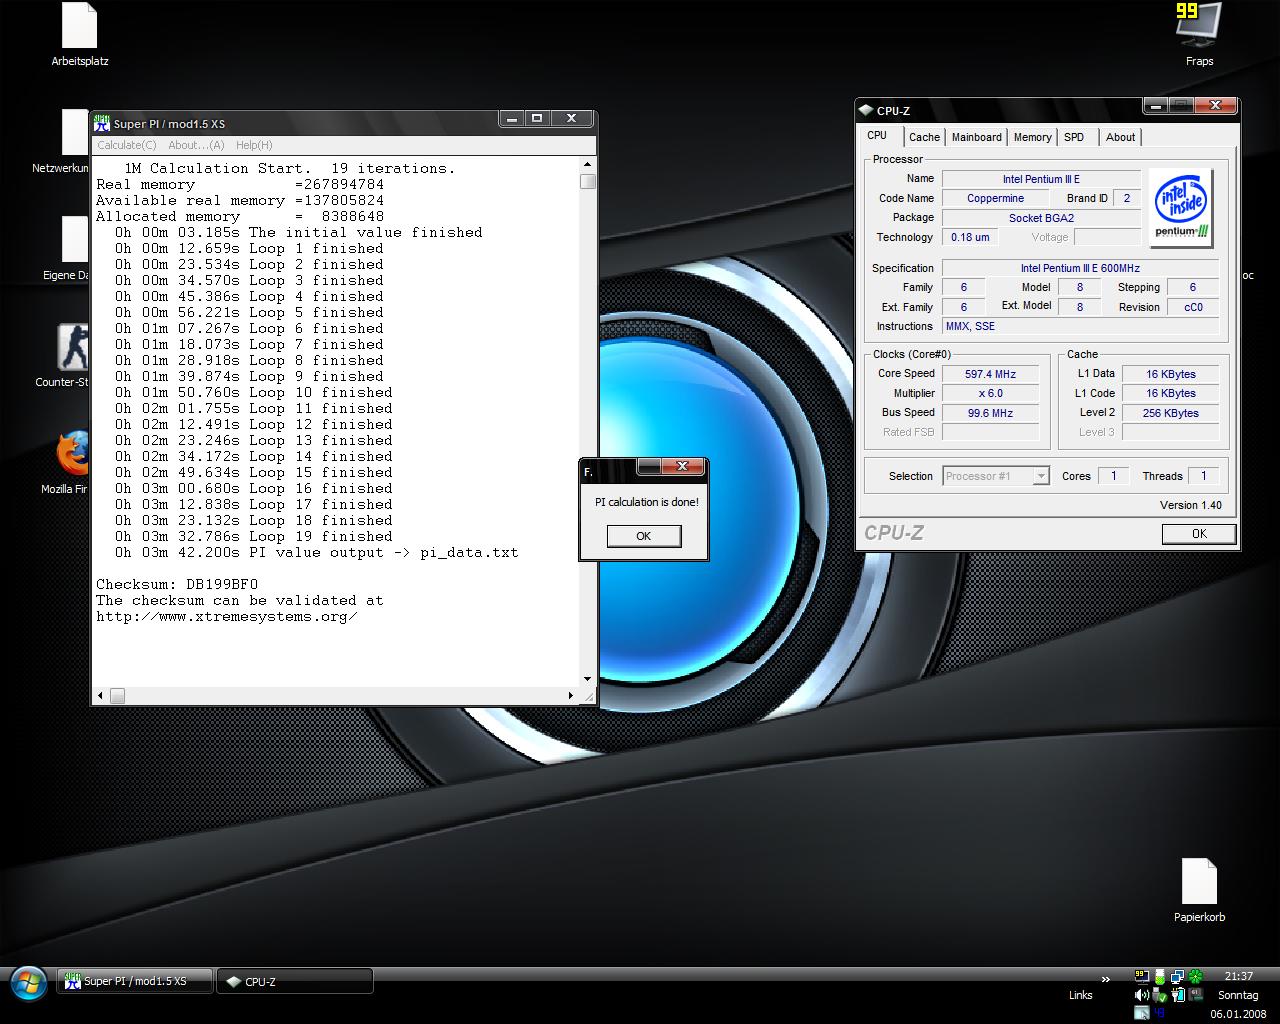Open the Counter-Strike desktop shortcut
Screen dimensions: 1280x1024
click(73, 349)
